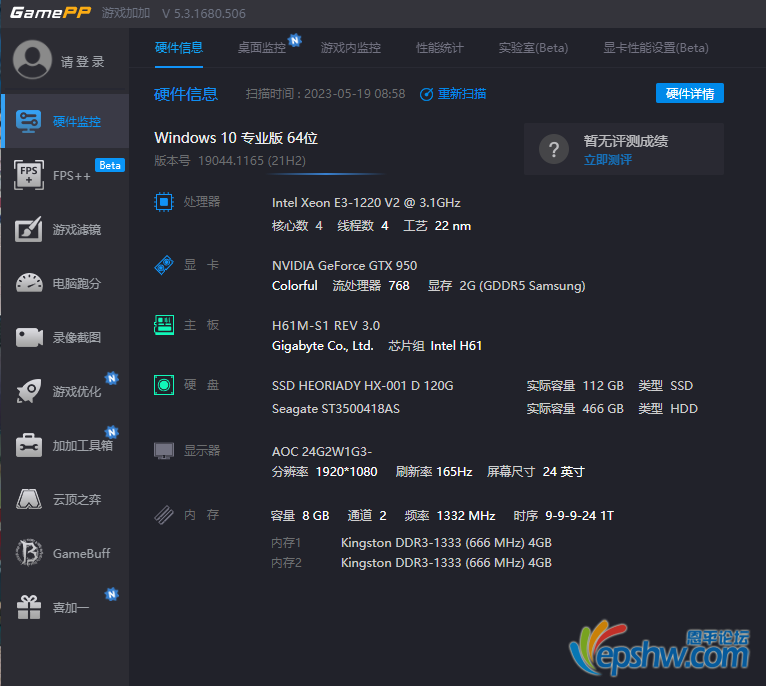Click the 重新扫描 refresh icon
Screen dimensions: 766x686
click(x=426, y=94)
